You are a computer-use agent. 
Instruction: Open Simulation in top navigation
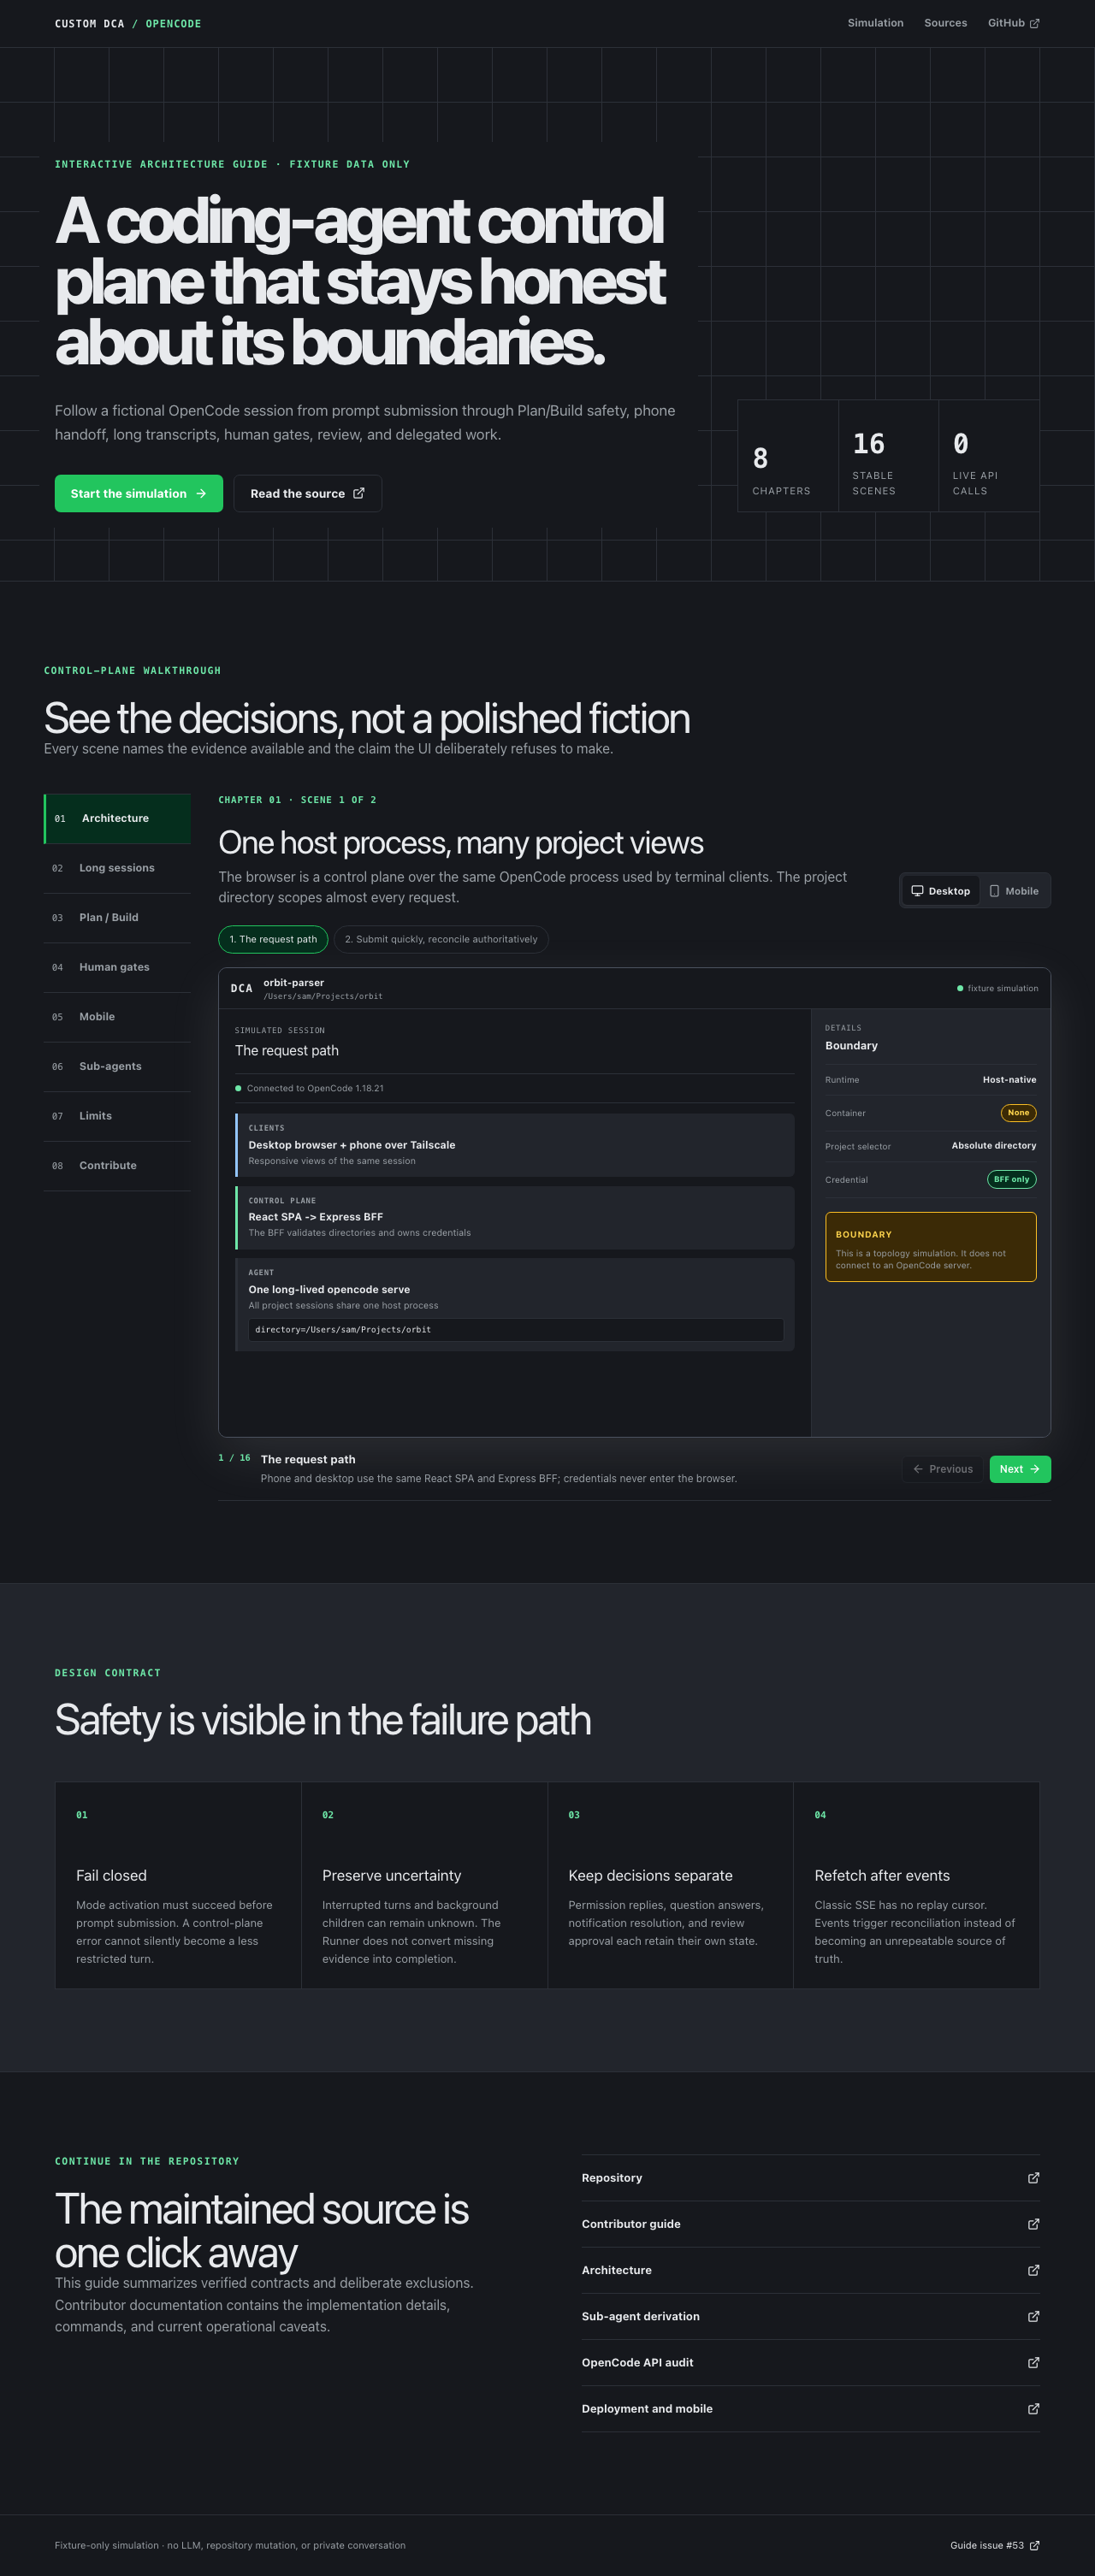[x=875, y=23]
